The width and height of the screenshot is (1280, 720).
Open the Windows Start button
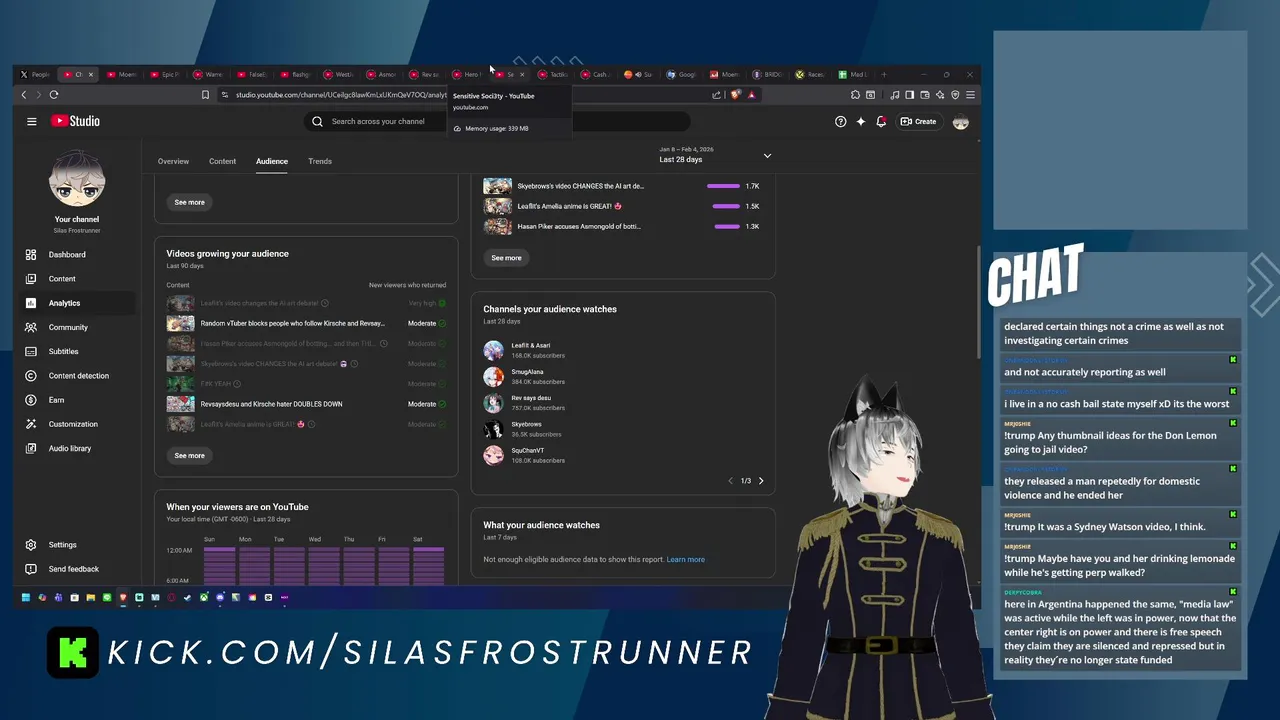click(x=26, y=597)
